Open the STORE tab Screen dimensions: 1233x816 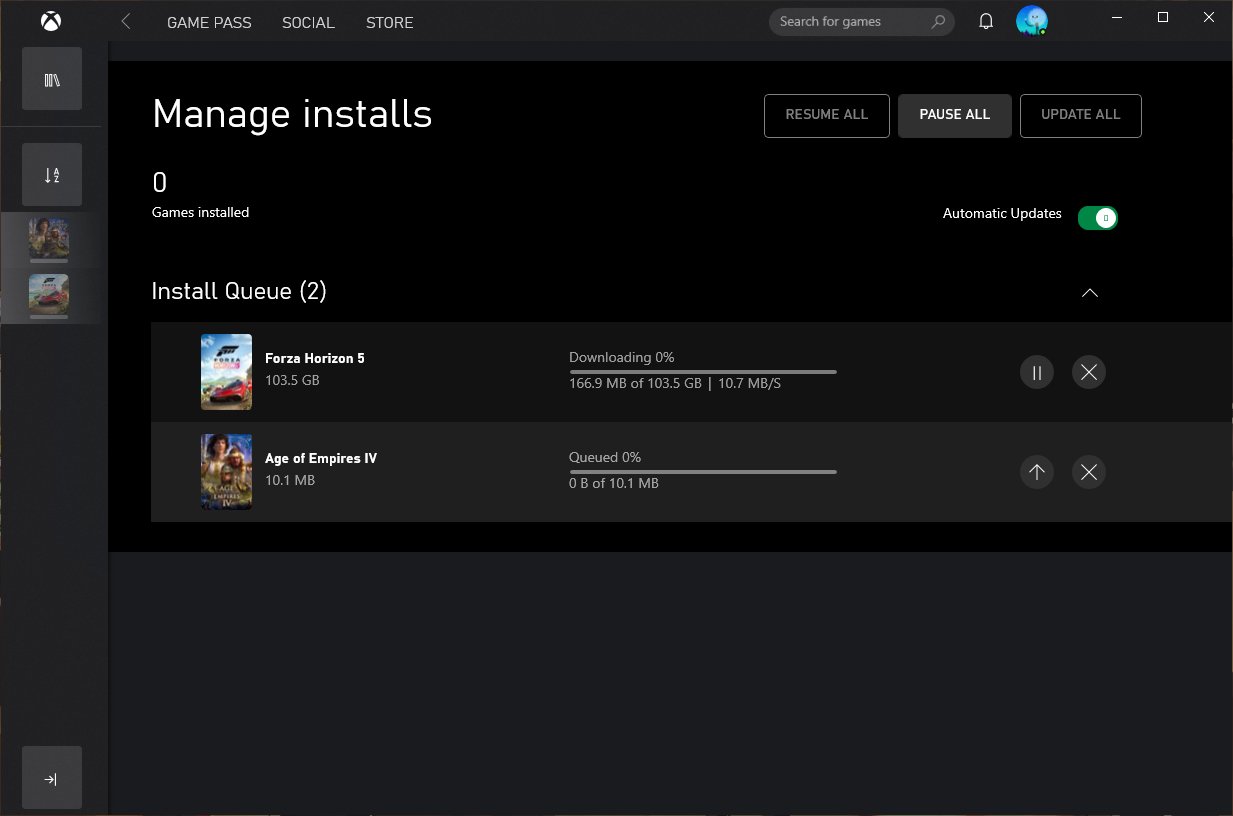pyautogui.click(x=389, y=22)
